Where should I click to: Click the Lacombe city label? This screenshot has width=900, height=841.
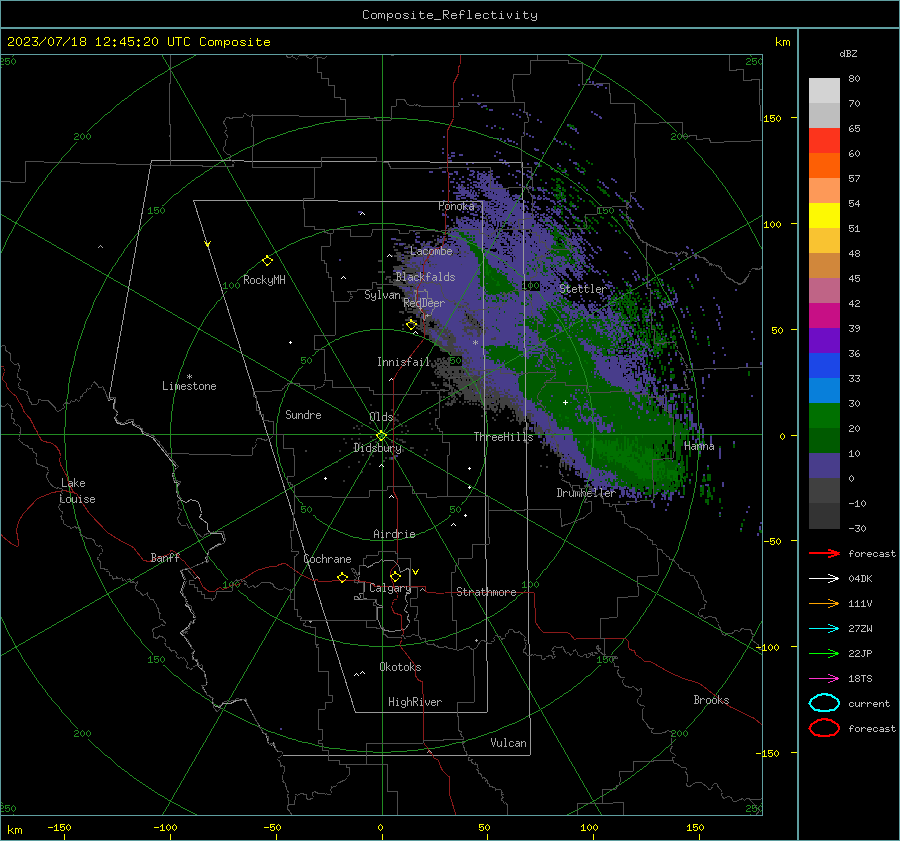pos(431,251)
